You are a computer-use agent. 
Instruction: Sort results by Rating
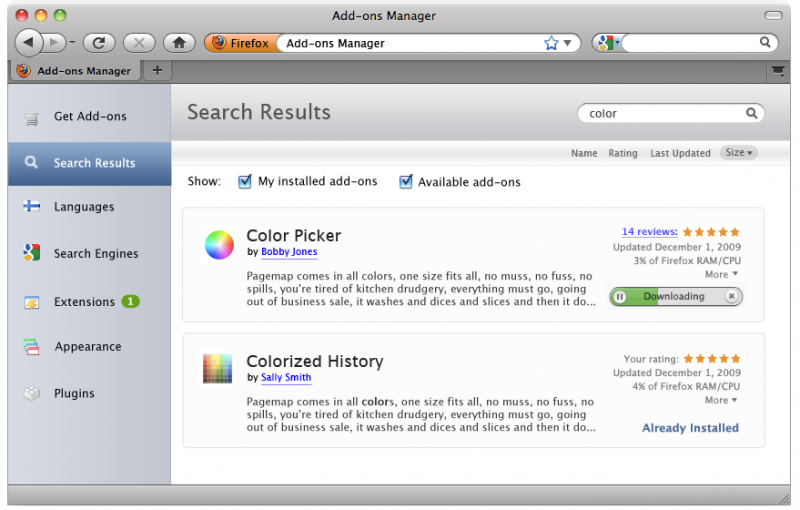coord(623,153)
